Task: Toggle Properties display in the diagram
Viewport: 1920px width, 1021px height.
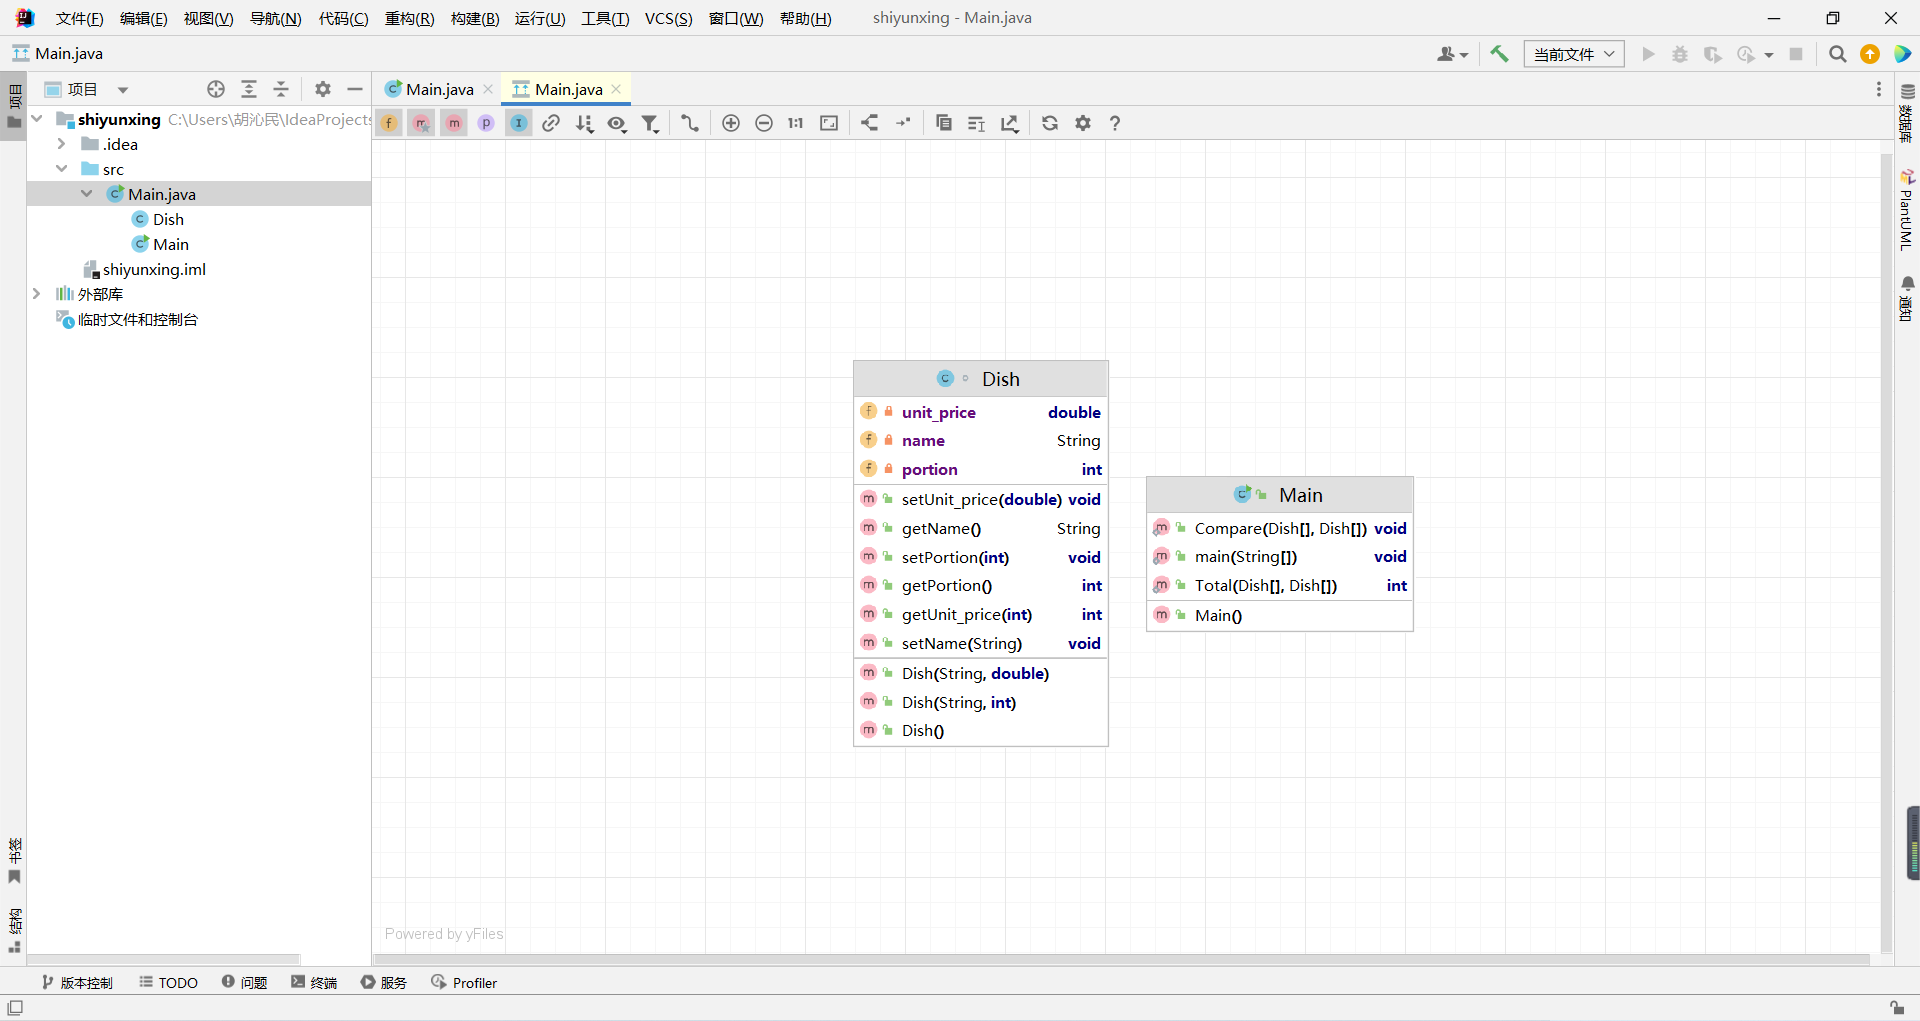Action: point(486,123)
